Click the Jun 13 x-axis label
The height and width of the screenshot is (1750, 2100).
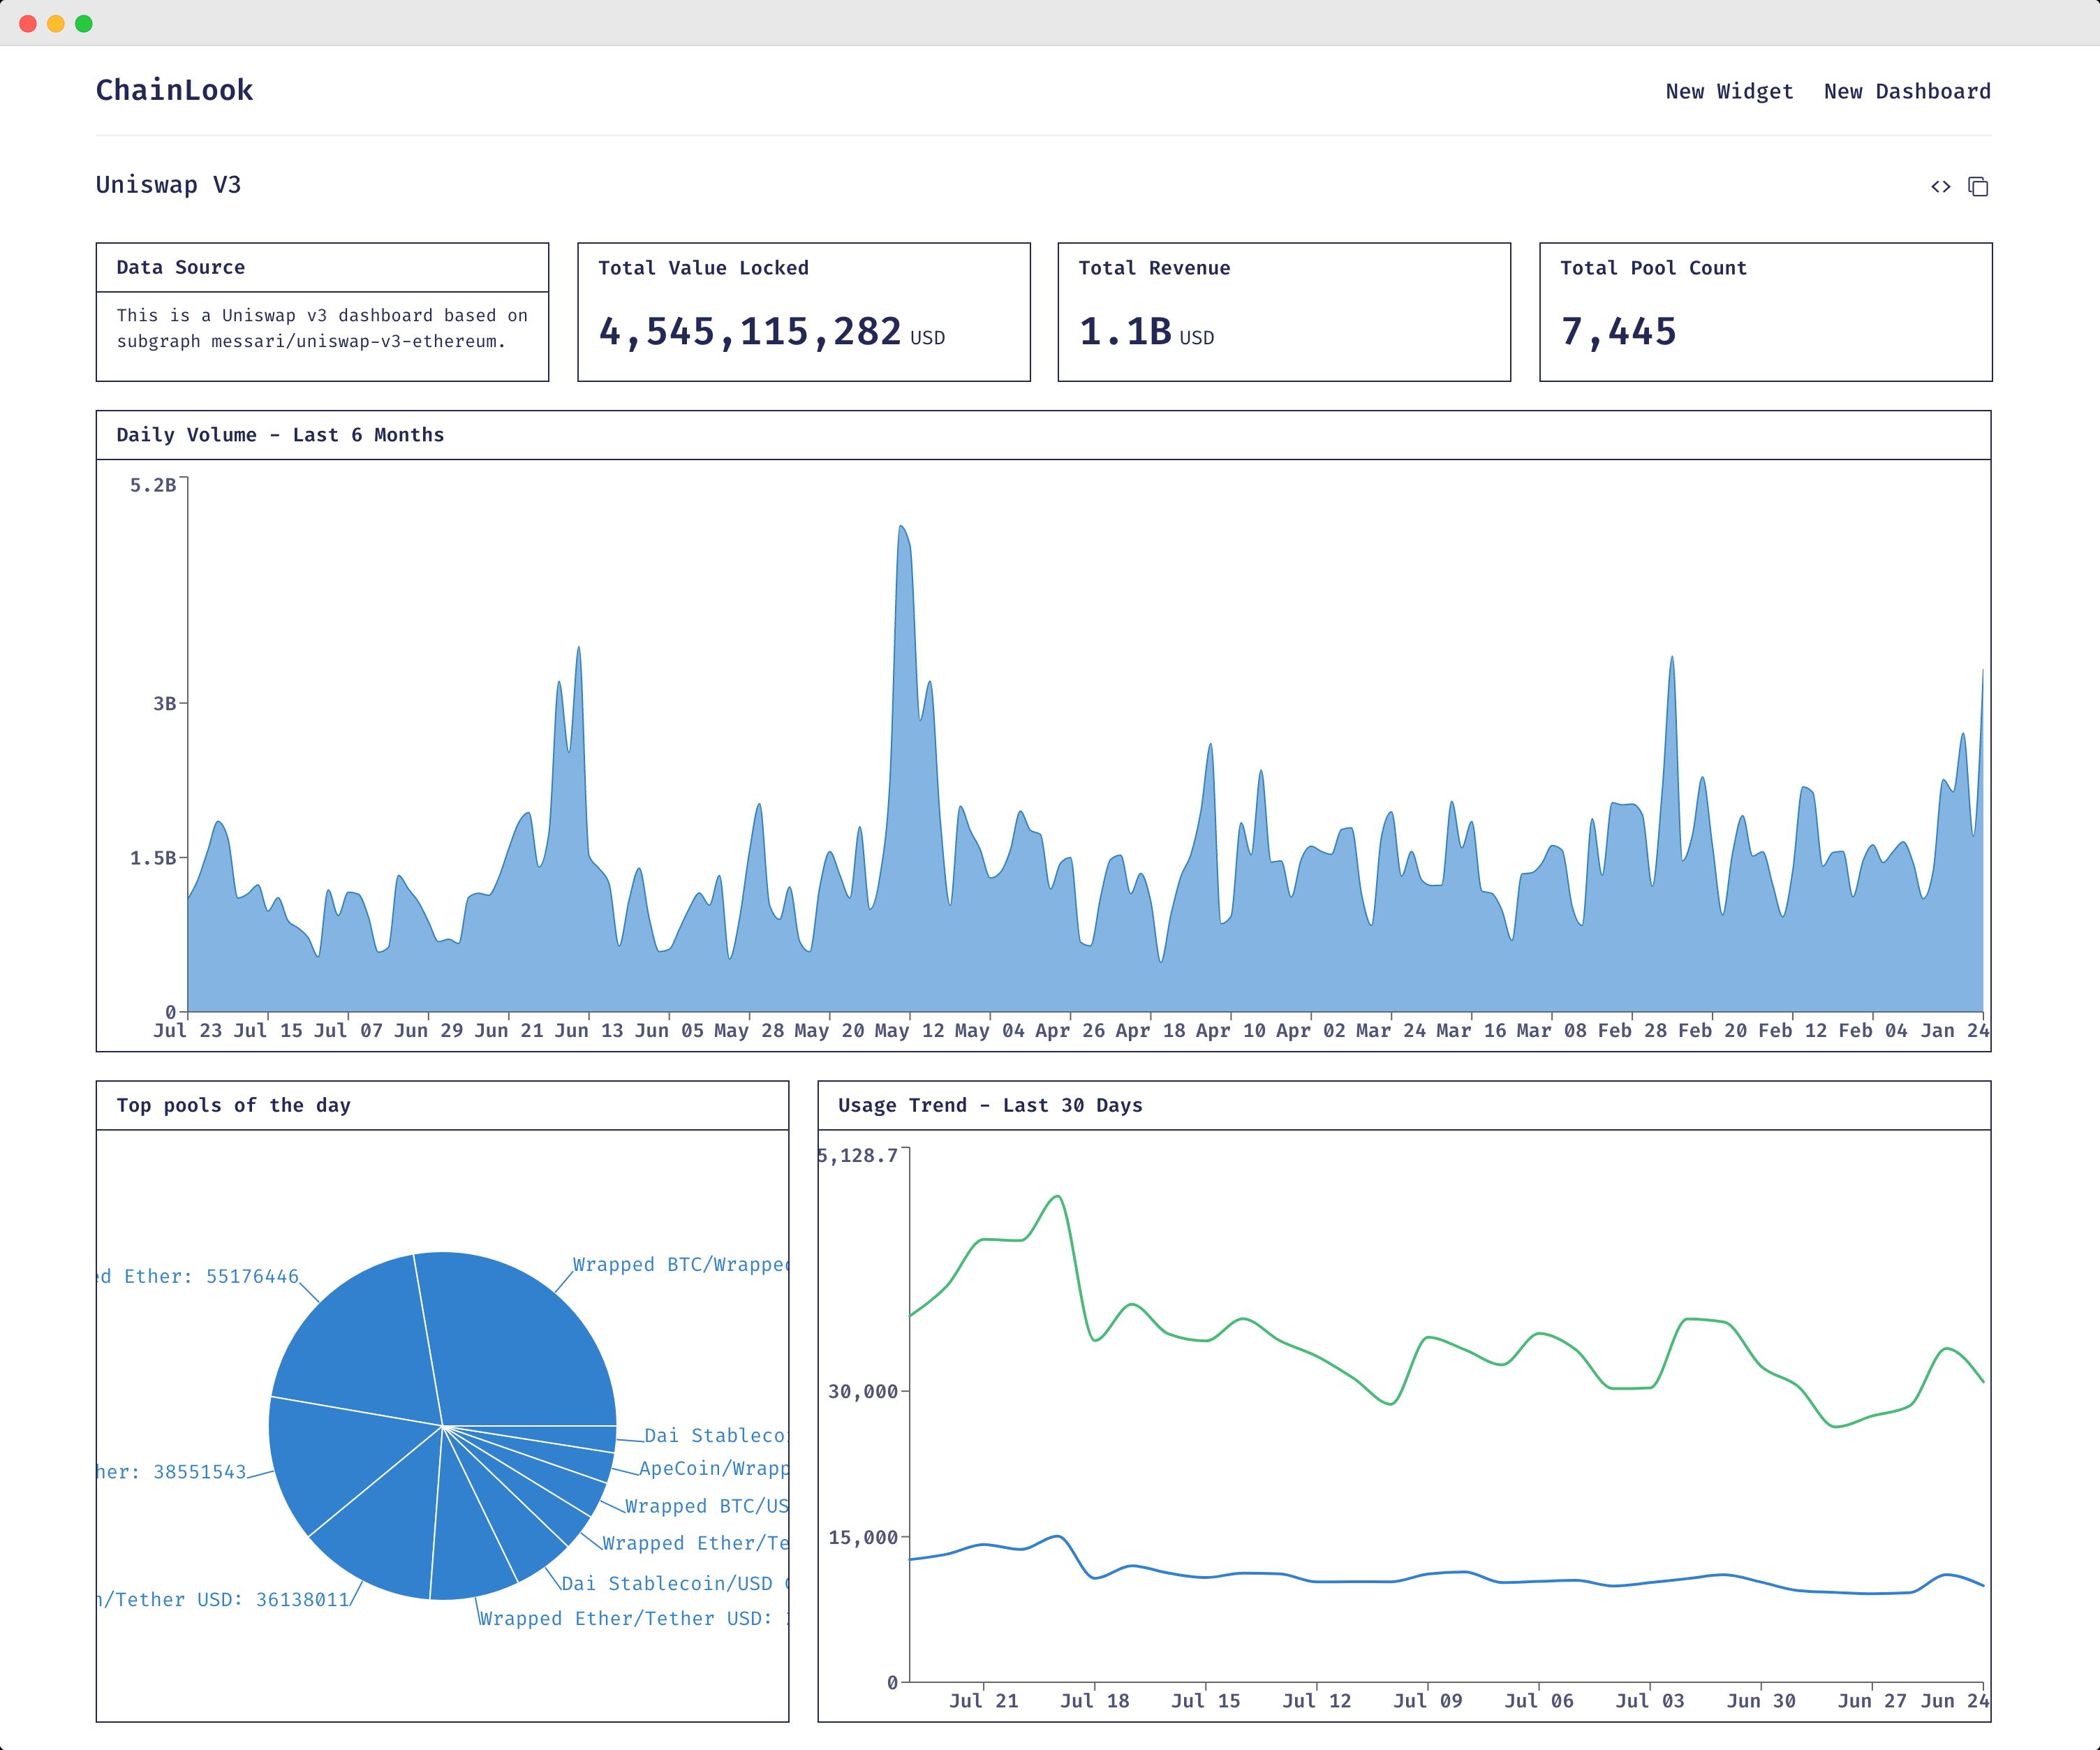[x=588, y=1030]
